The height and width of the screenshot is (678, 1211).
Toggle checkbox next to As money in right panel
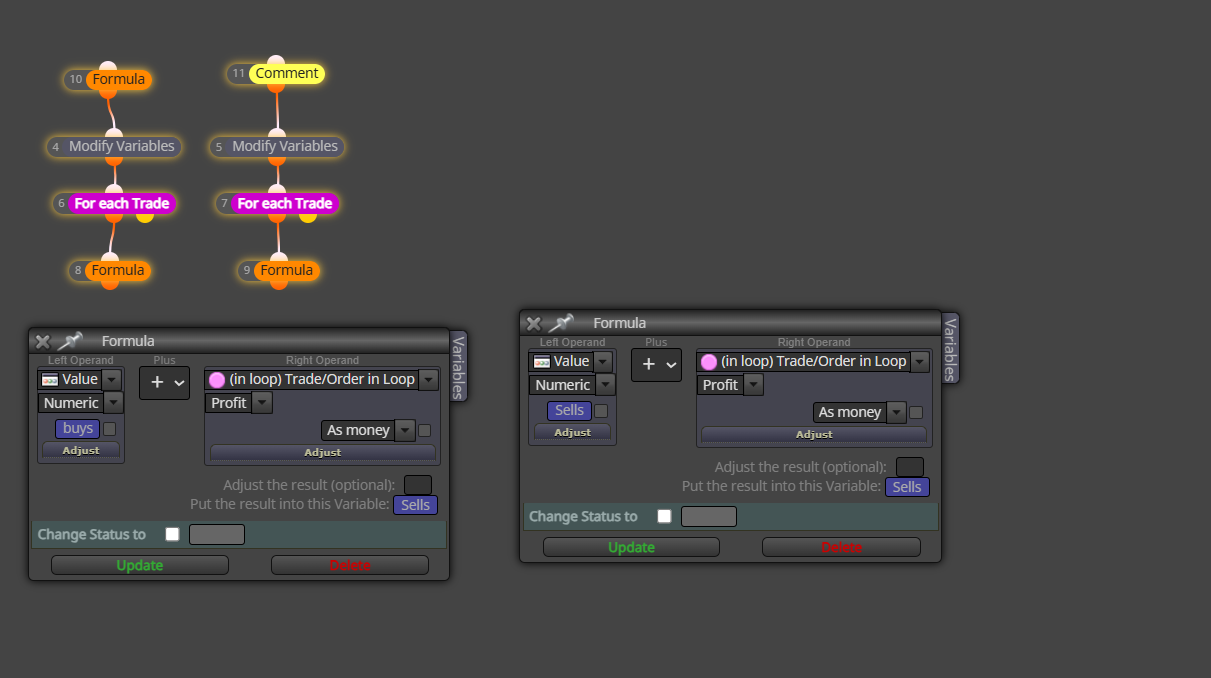[916, 412]
